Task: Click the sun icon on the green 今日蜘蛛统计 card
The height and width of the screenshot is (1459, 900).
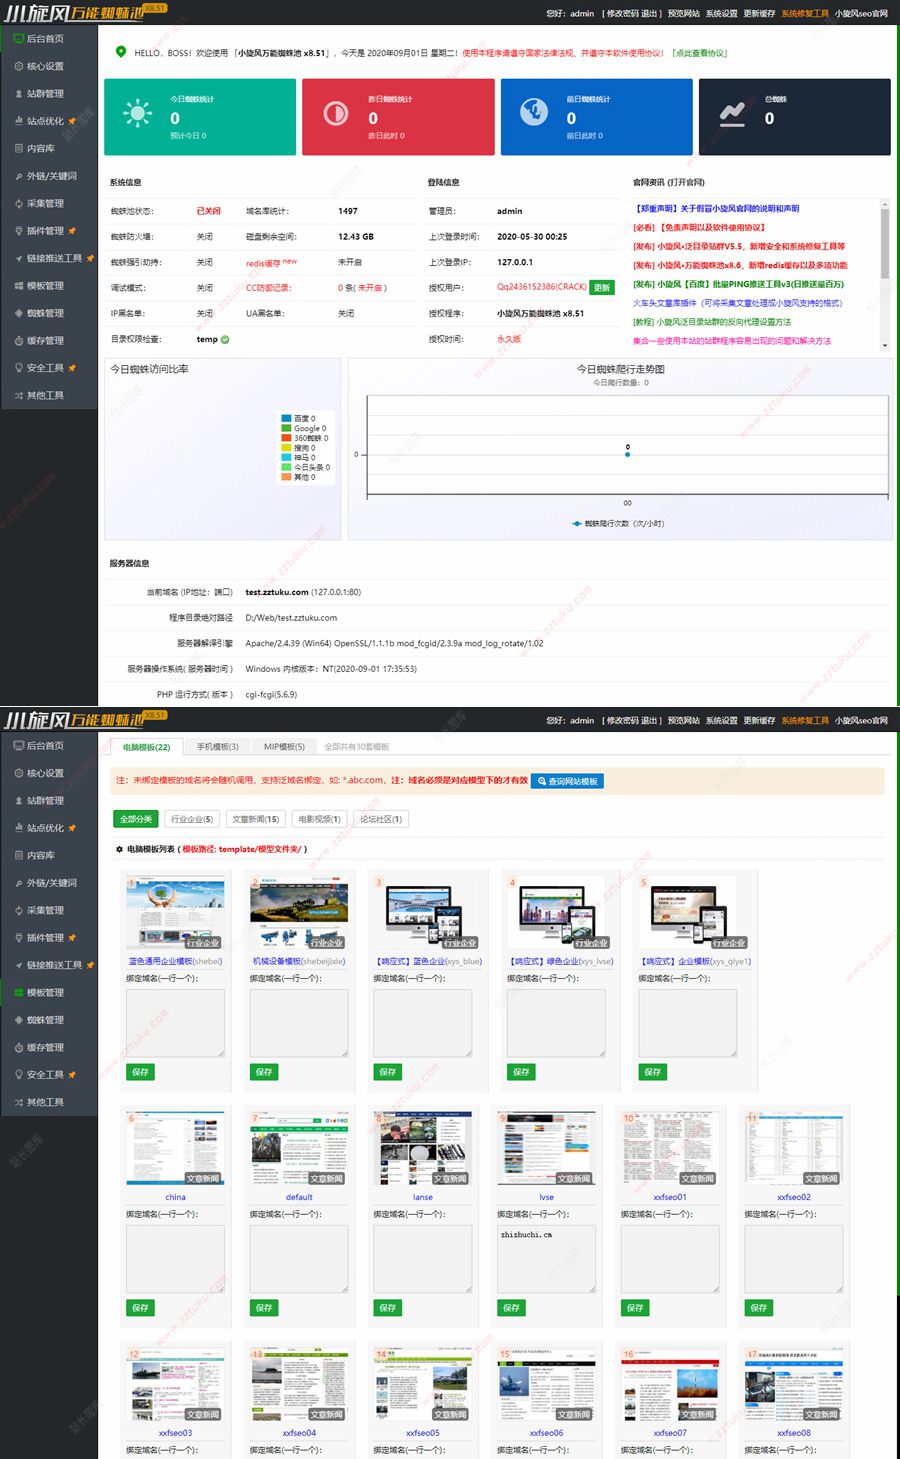Action: tap(137, 112)
